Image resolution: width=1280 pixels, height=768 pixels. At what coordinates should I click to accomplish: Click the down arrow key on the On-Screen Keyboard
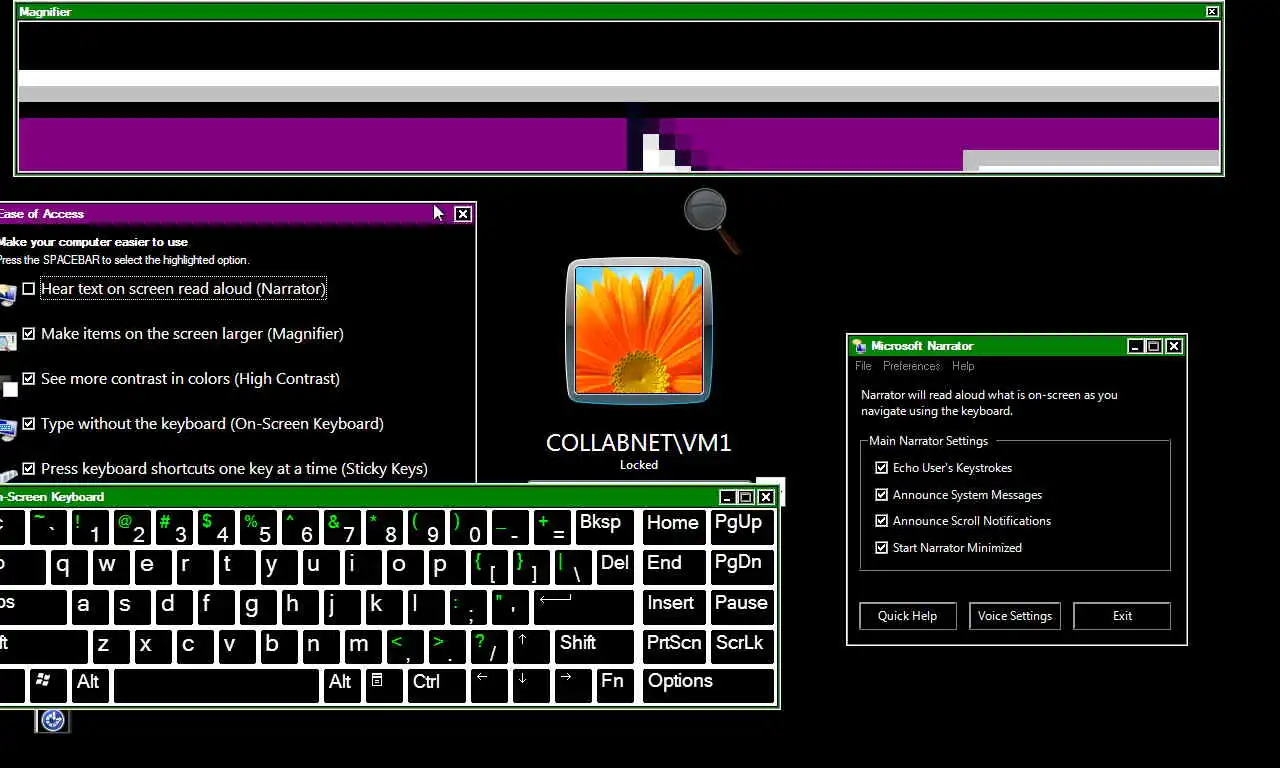click(530, 686)
